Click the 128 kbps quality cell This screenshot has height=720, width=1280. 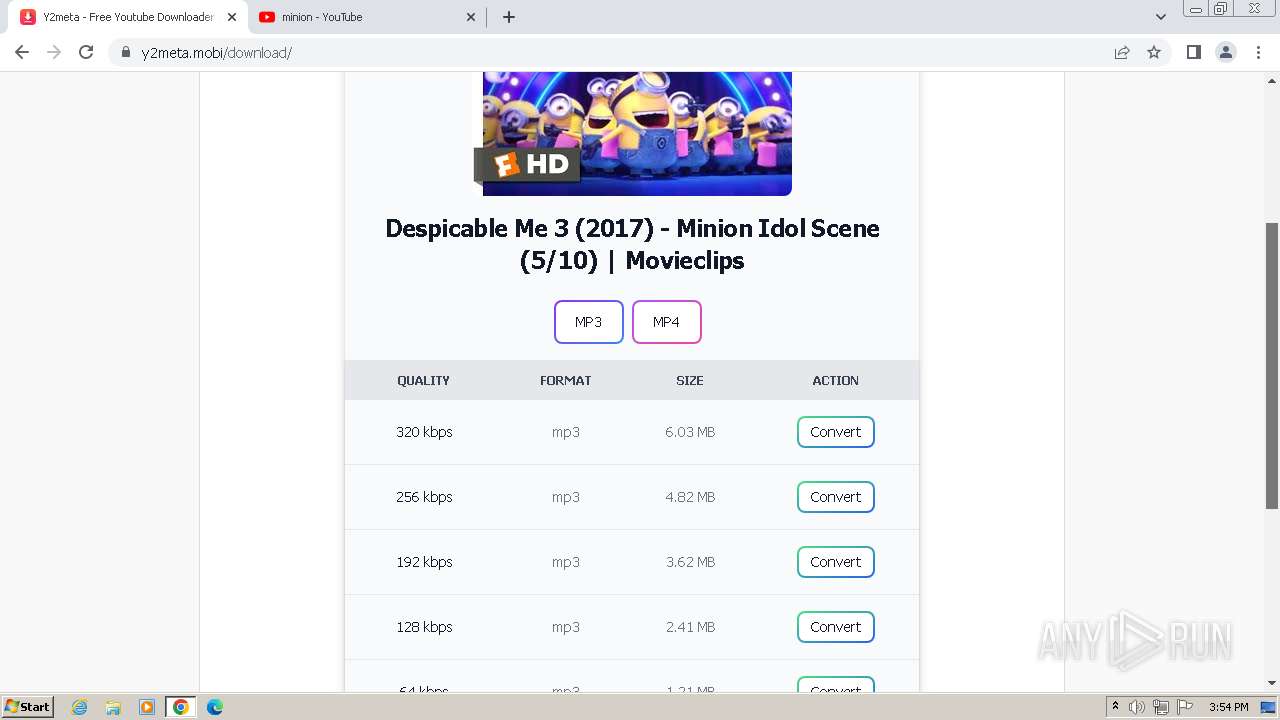[424, 627]
